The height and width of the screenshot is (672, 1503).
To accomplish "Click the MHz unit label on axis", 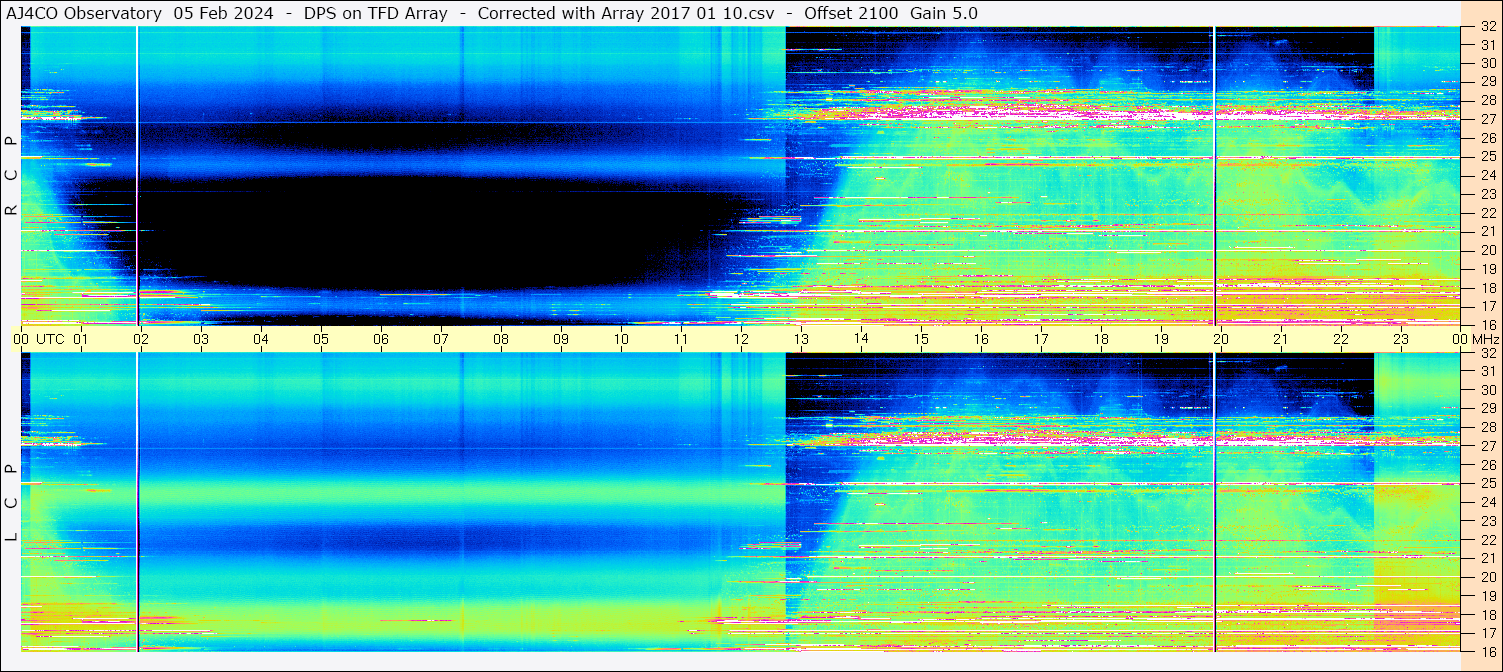I will (x=1485, y=340).
